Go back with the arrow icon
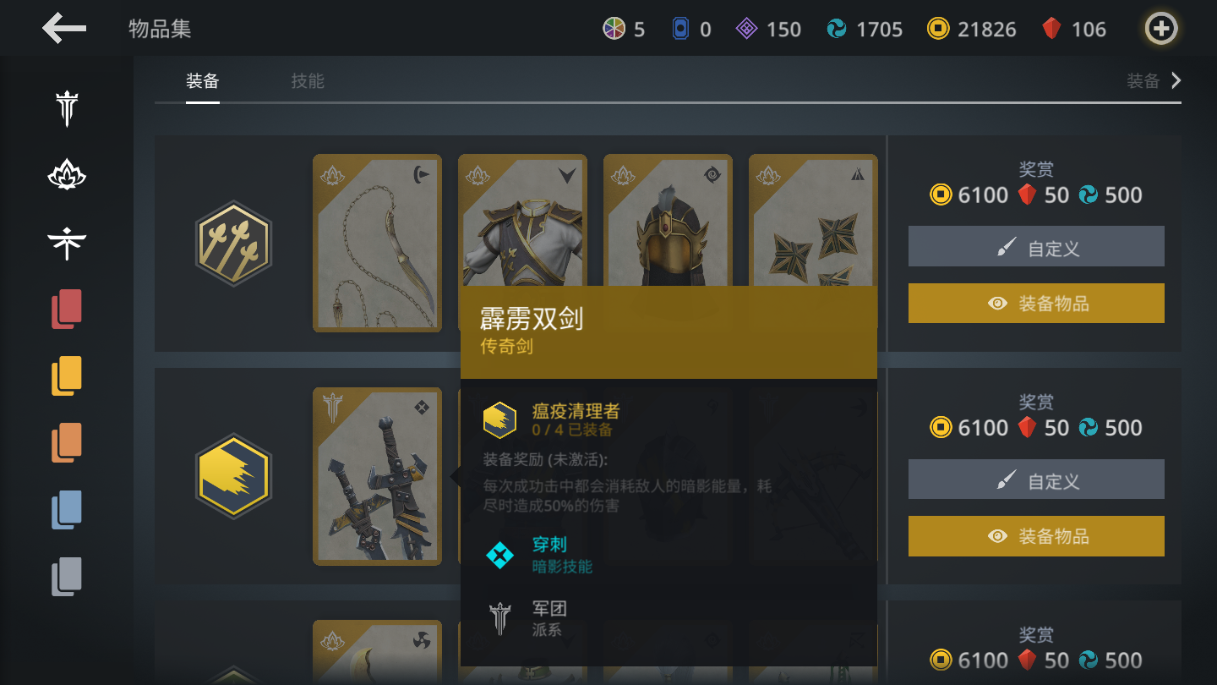The height and width of the screenshot is (685, 1217). [x=64, y=28]
